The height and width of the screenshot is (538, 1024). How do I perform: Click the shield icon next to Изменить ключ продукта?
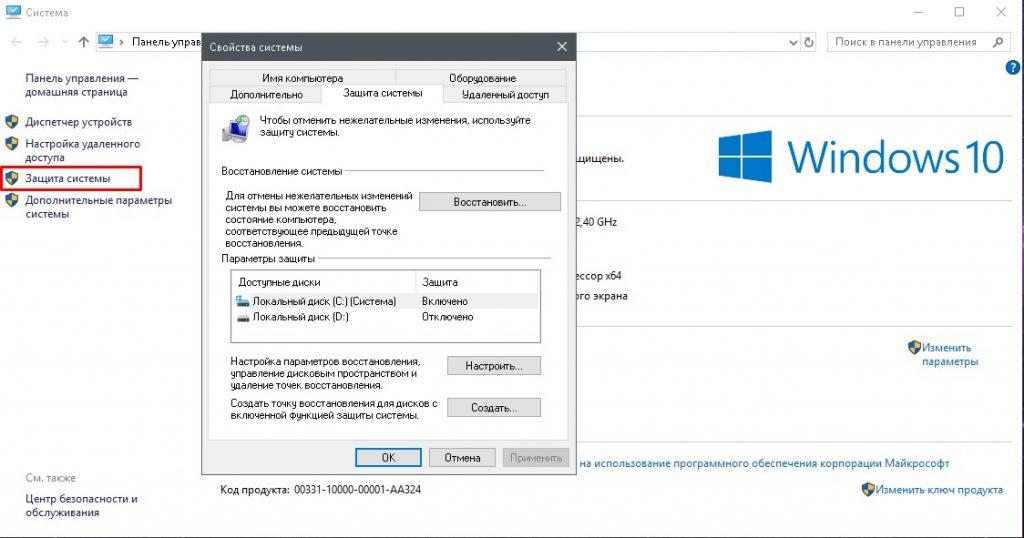point(868,489)
